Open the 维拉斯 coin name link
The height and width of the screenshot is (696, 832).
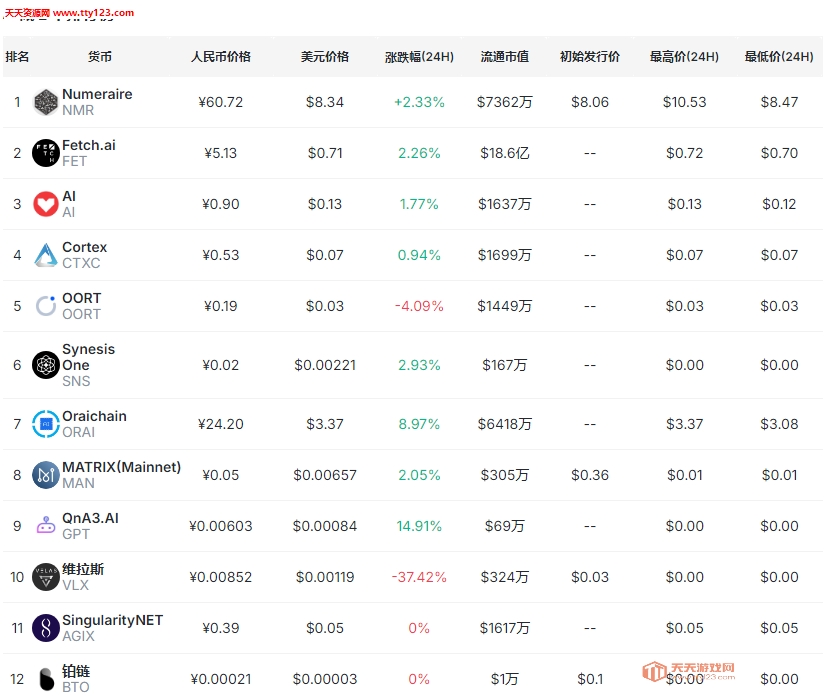click(83, 569)
